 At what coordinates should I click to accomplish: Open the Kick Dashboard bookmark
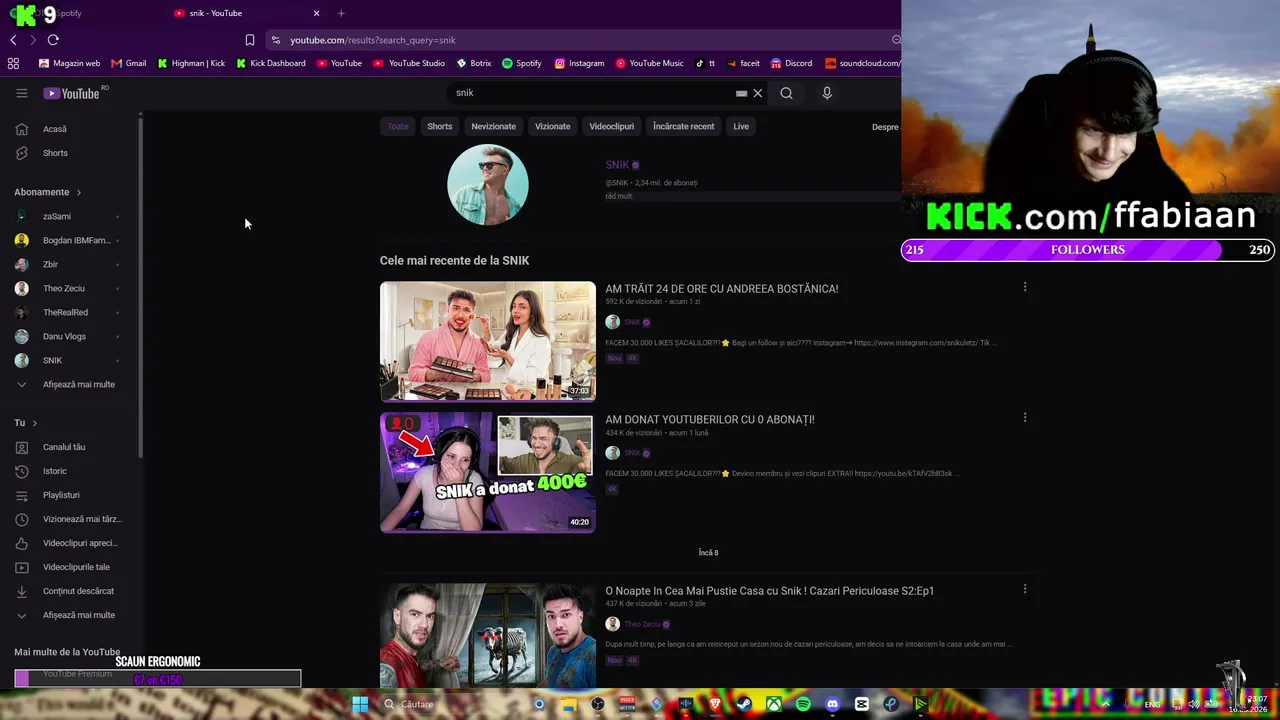pyautogui.click(x=271, y=63)
